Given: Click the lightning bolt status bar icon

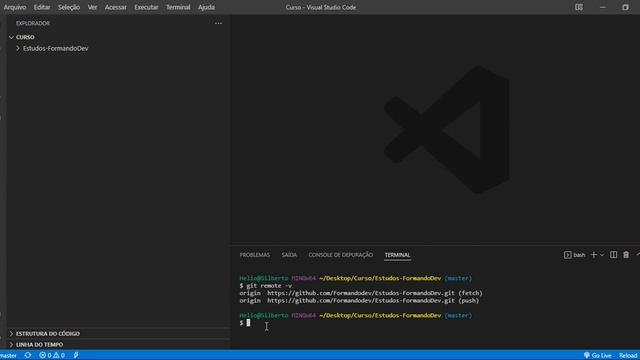Looking at the screenshot, I should [x=76, y=355].
